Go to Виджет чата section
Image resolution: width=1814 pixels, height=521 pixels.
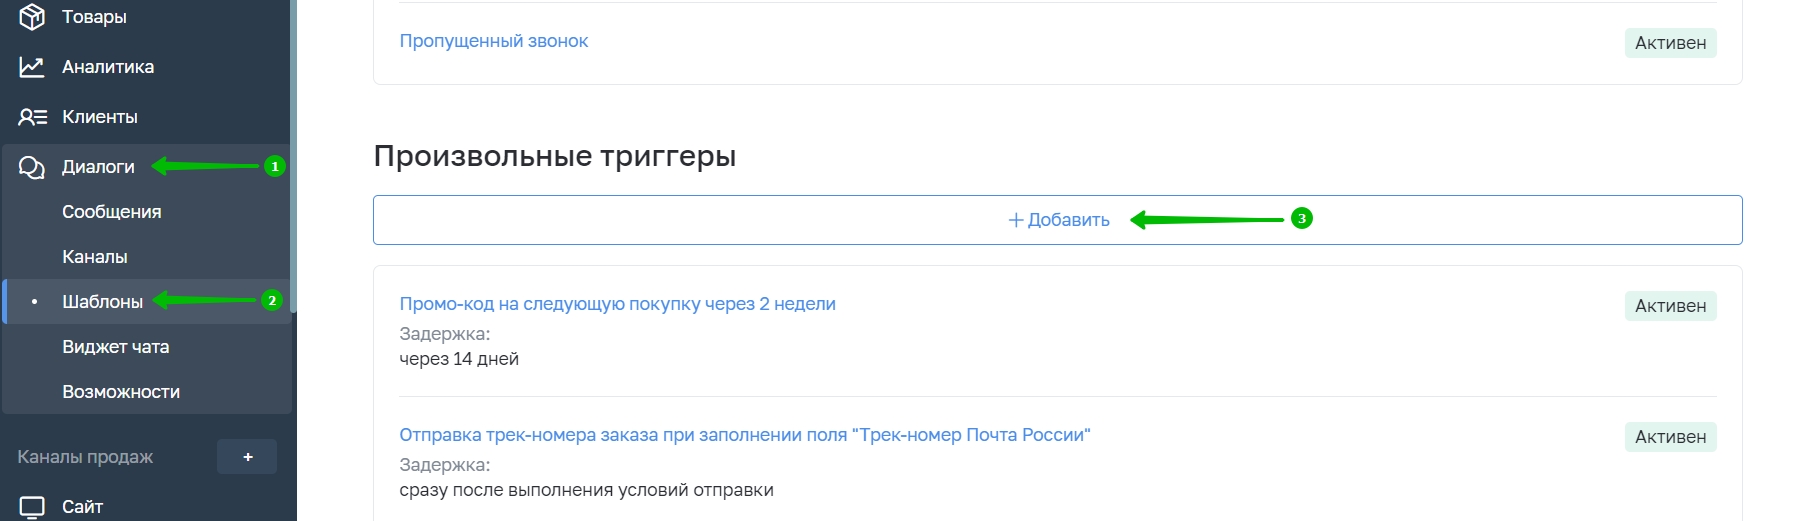pos(116,347)
